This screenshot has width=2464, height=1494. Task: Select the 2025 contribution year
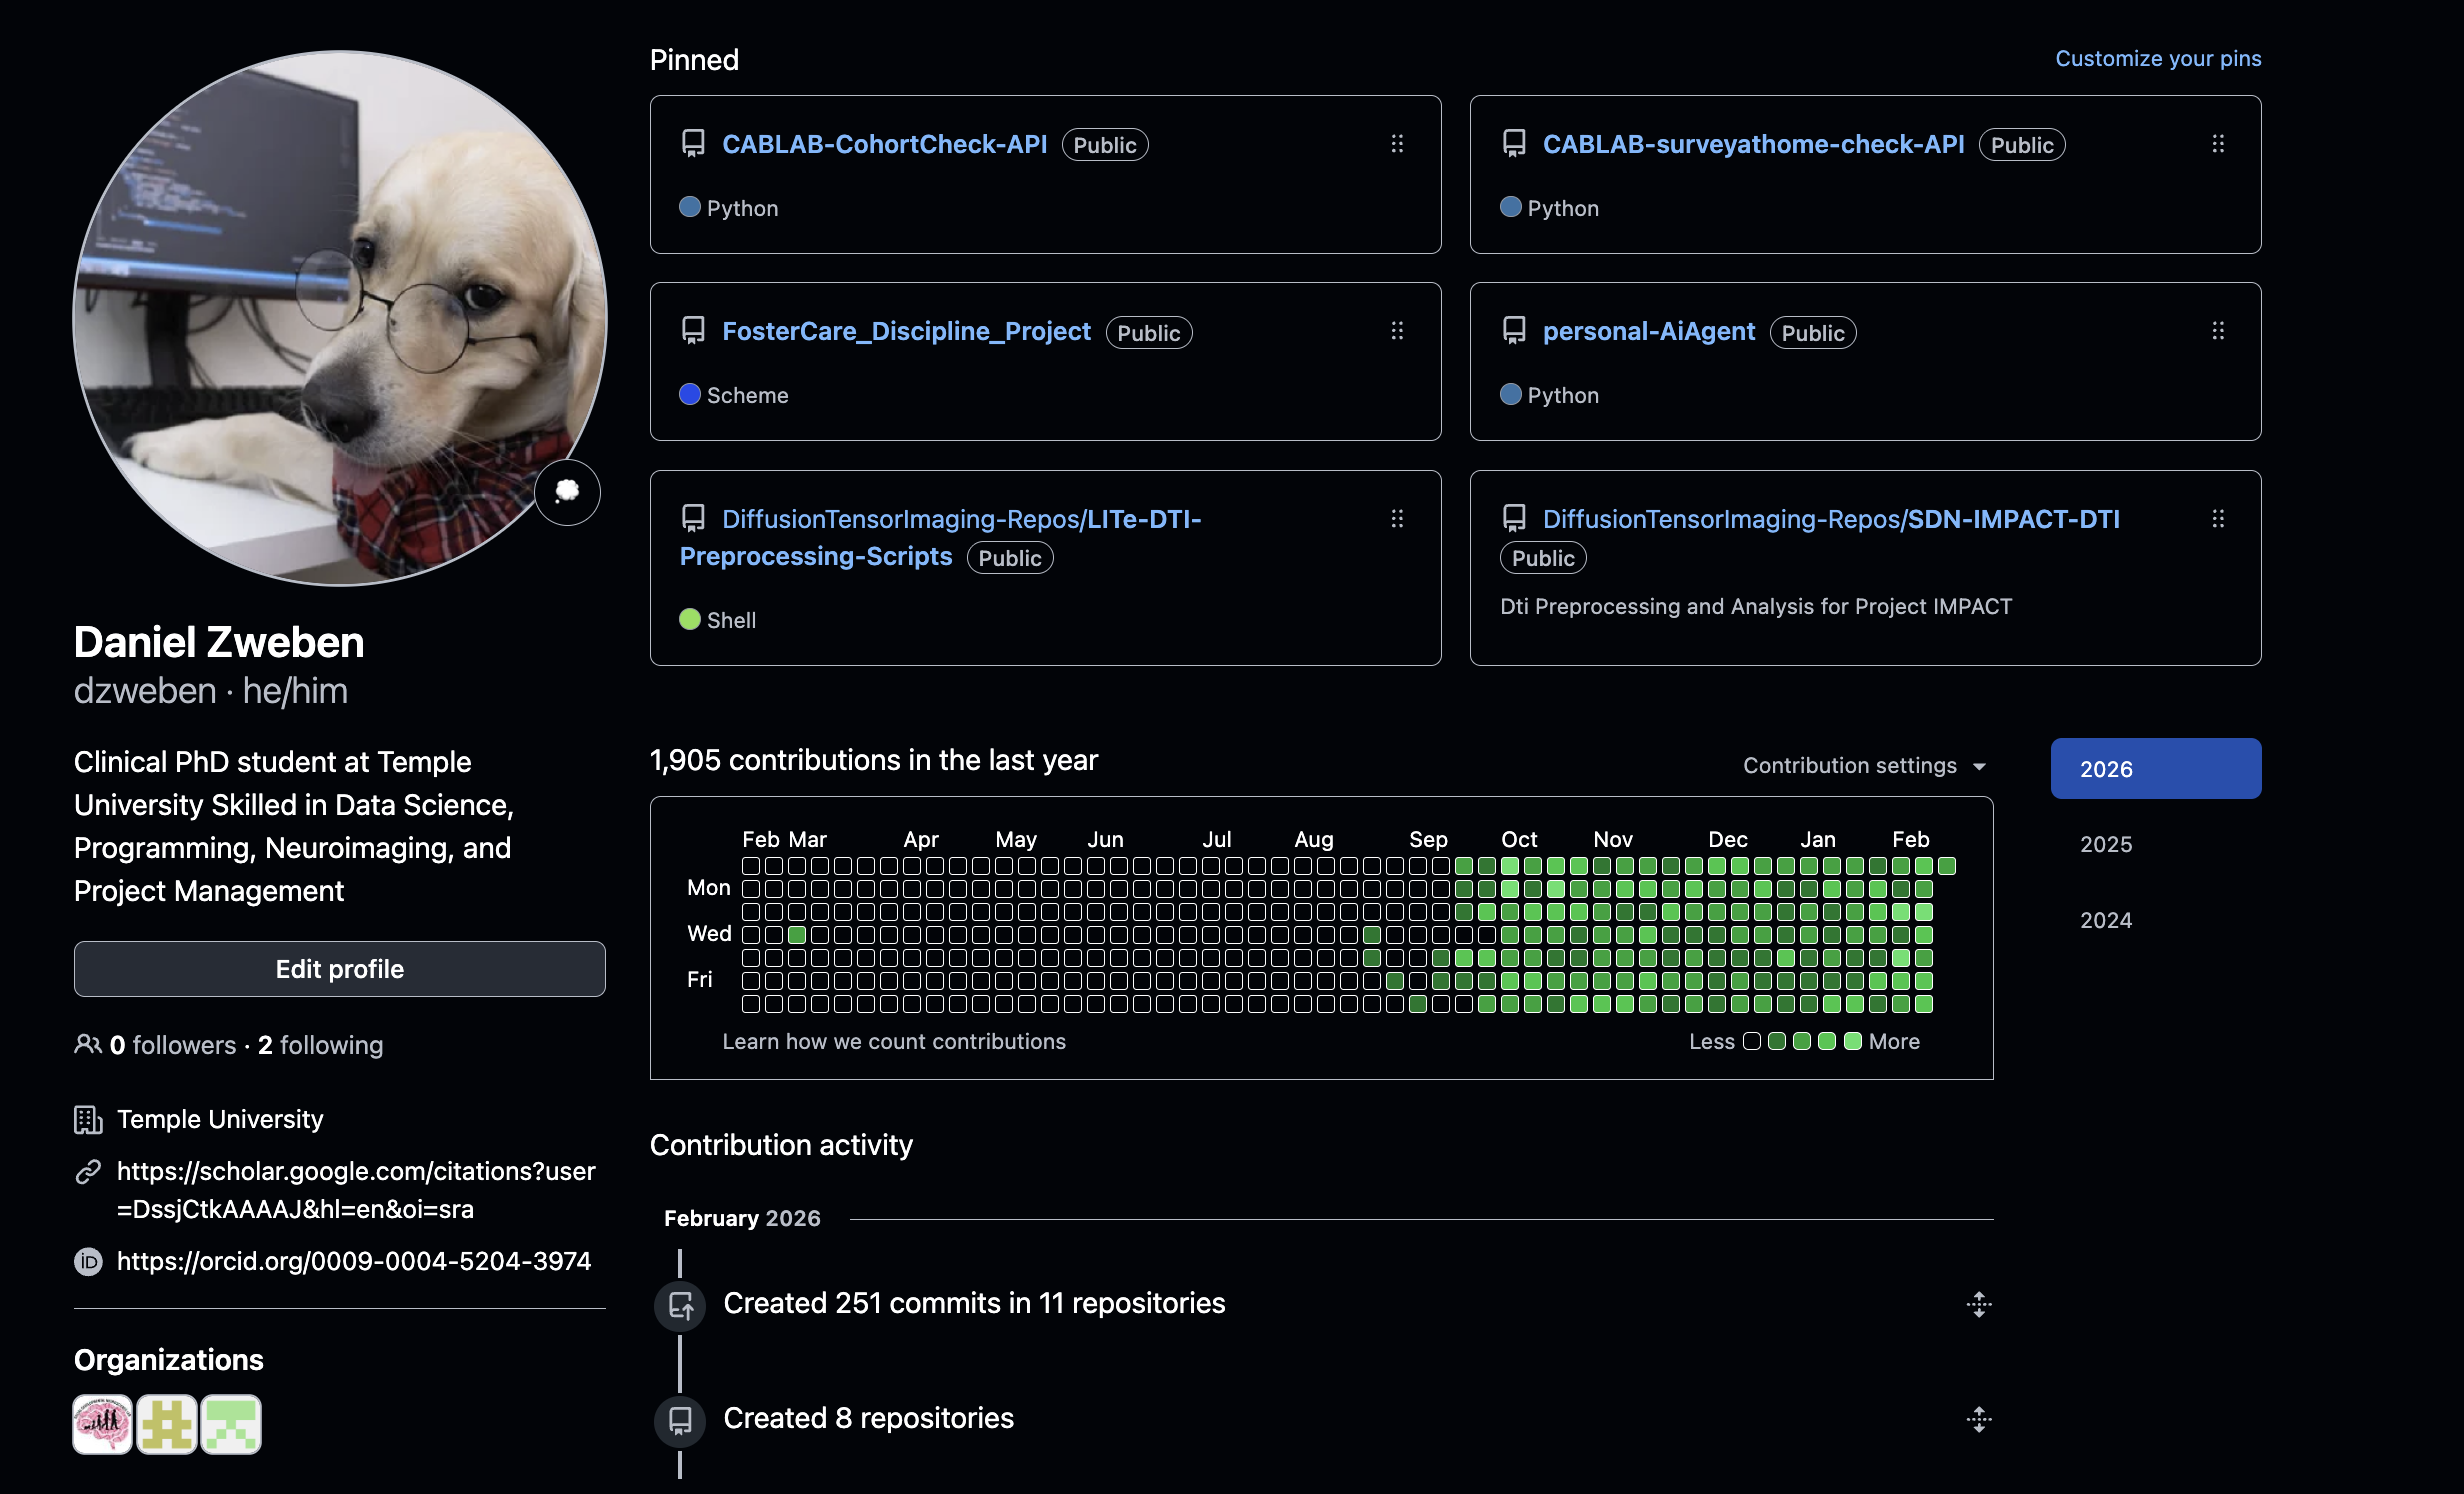click(2106, 844)
